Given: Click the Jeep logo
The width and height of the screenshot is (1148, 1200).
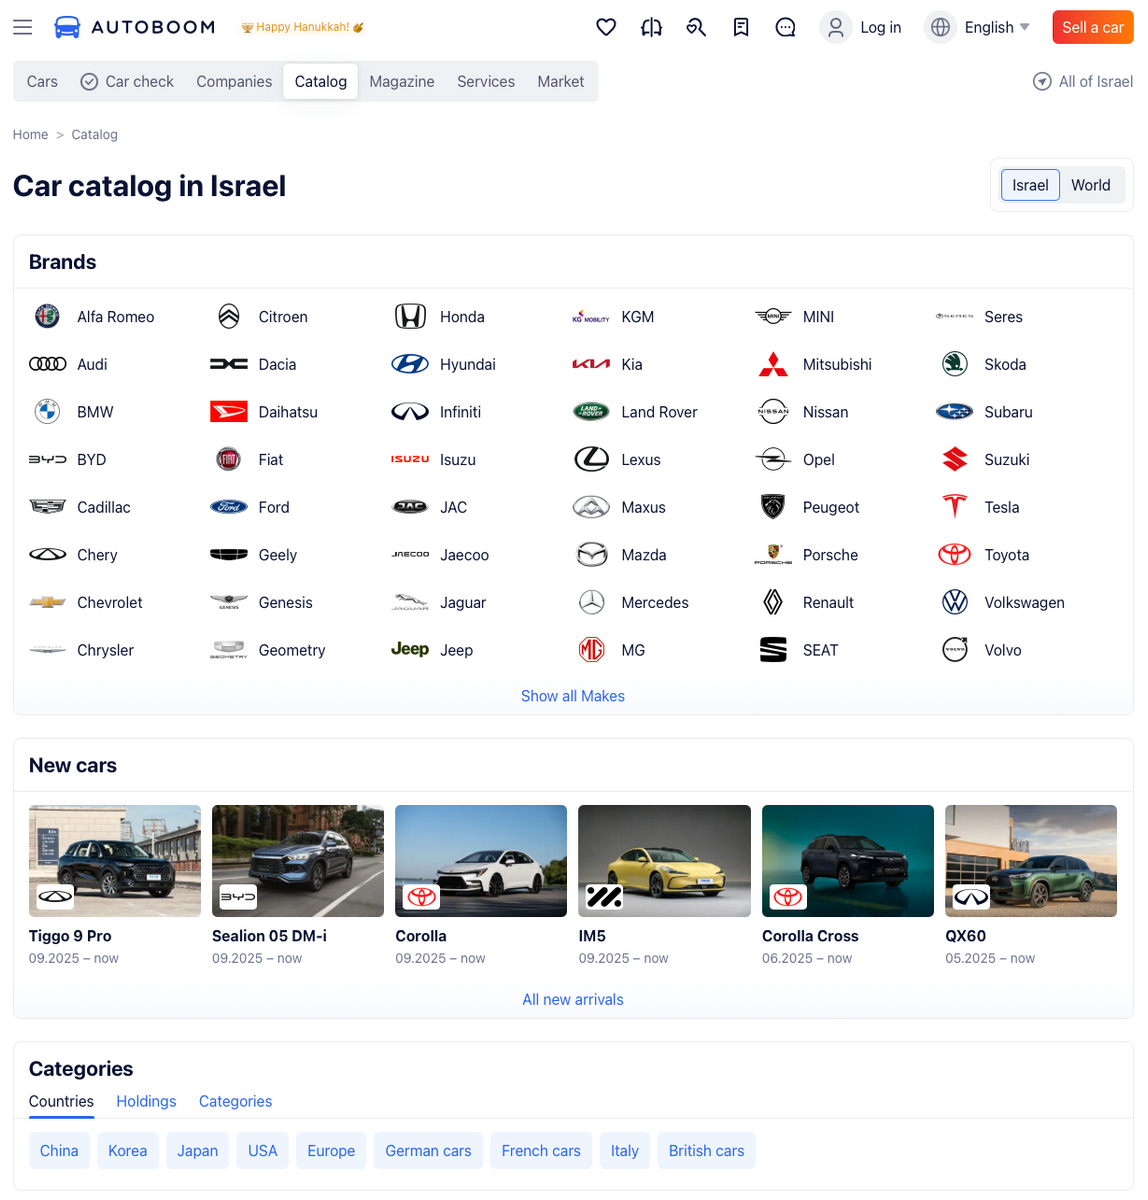Looking at the screenshot, I should [x=410, y=649].
